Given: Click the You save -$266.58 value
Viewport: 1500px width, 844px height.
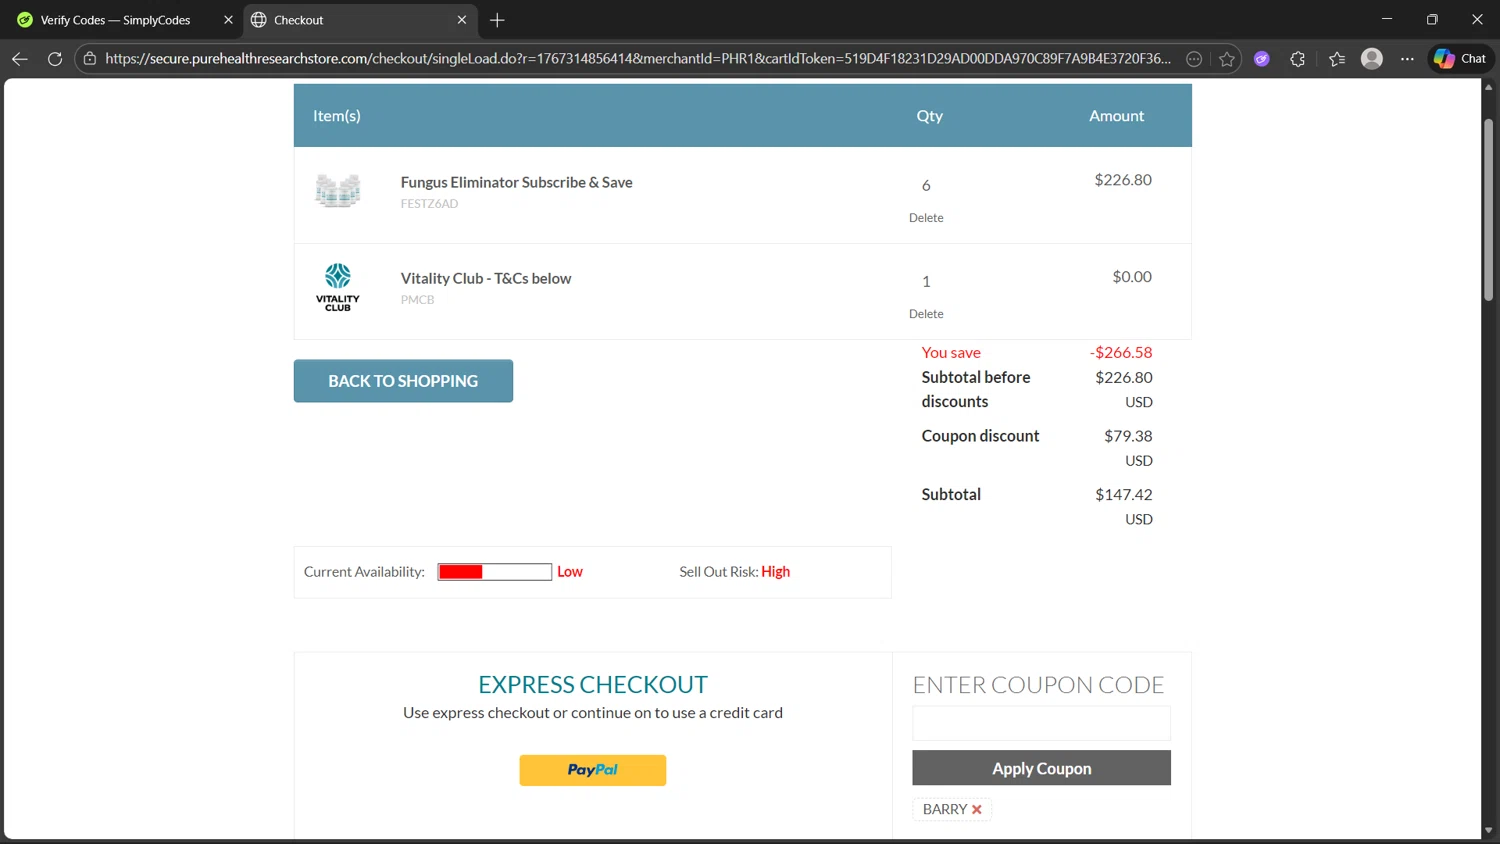Looking at the screenshot, I should coord(1121,352).
